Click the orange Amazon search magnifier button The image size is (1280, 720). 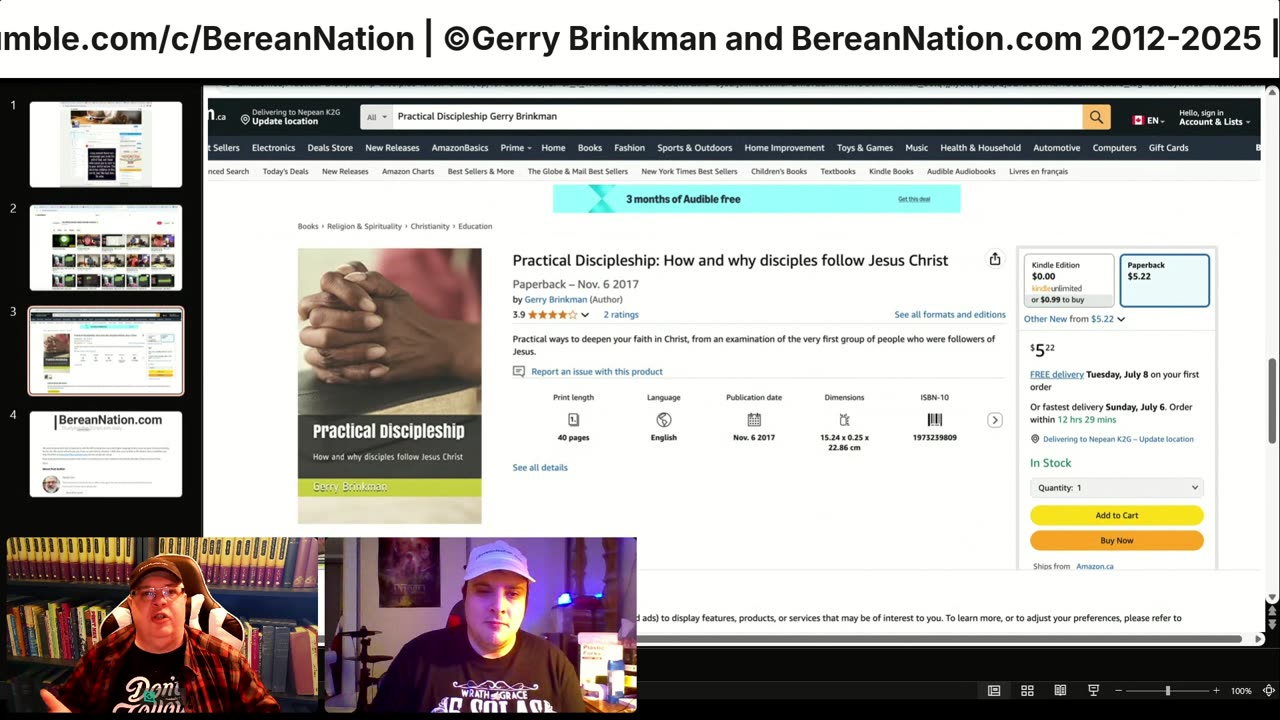pos(1096,117)
